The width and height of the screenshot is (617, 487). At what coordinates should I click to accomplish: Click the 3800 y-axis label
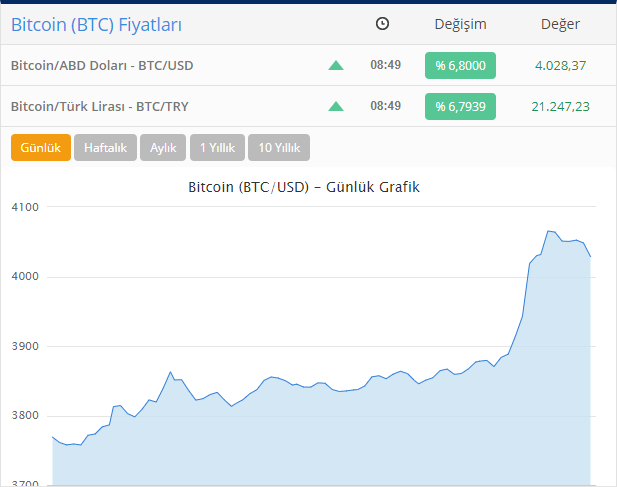(x=25, y=415)
